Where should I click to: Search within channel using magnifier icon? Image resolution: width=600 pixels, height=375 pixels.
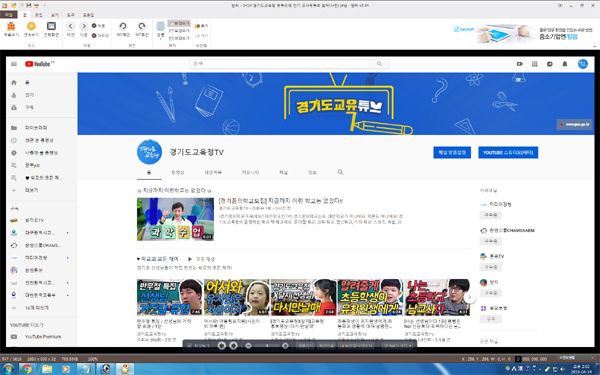[x=340, y=172]
